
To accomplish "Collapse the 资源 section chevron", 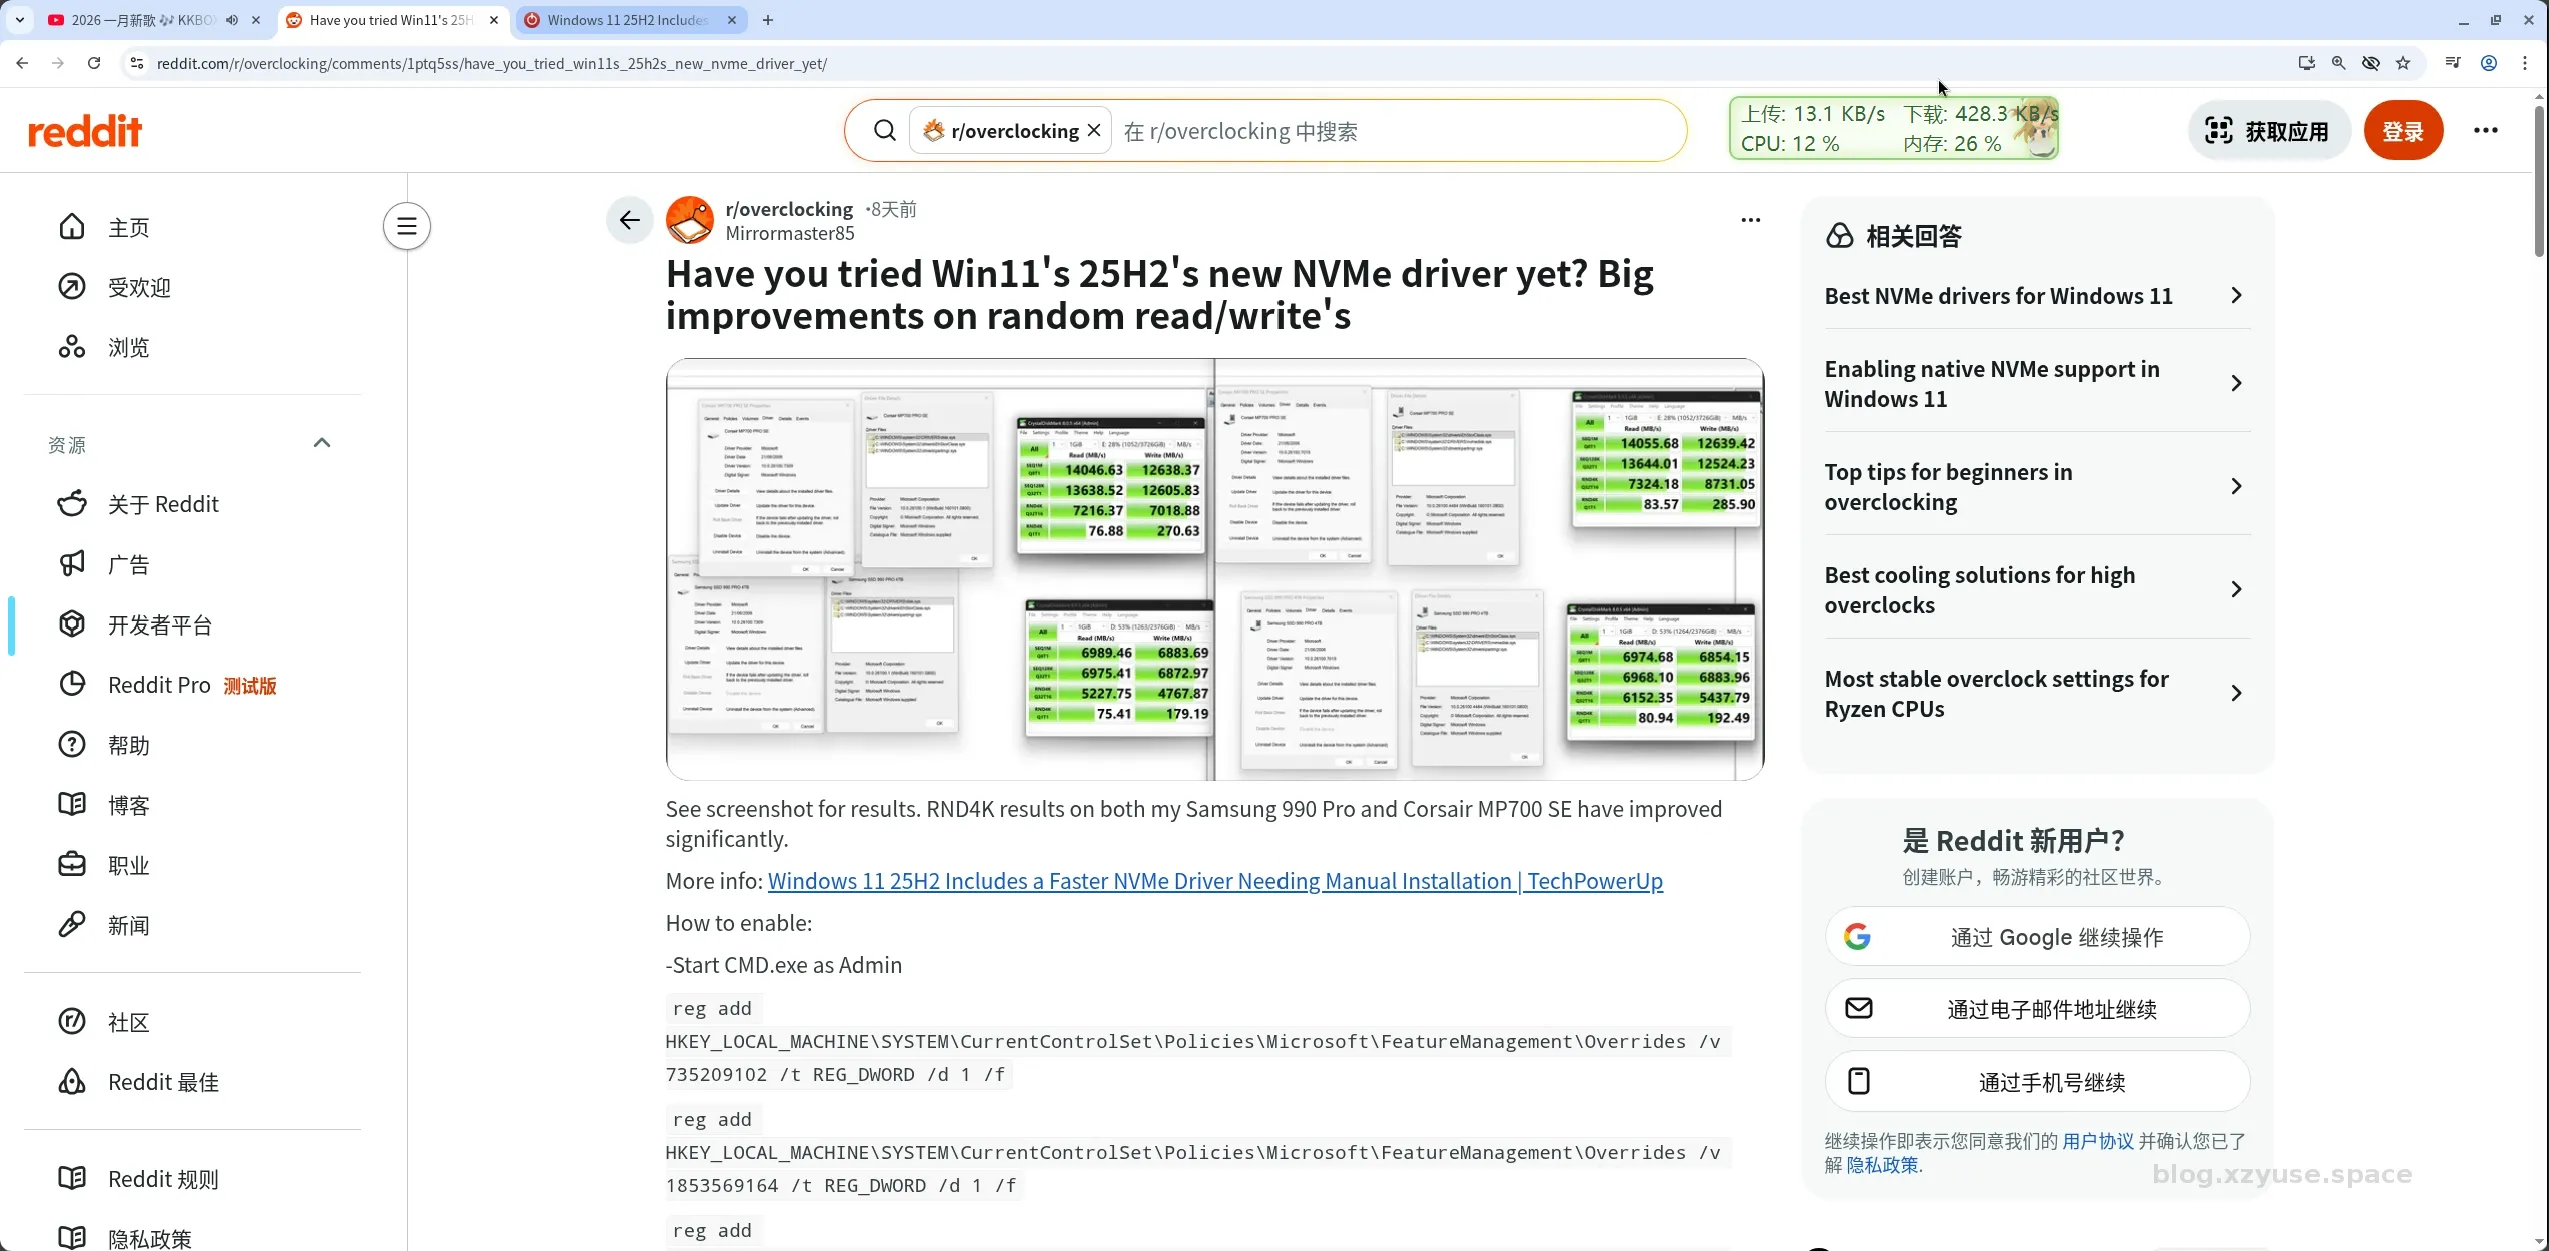I will tap(322, 443).
